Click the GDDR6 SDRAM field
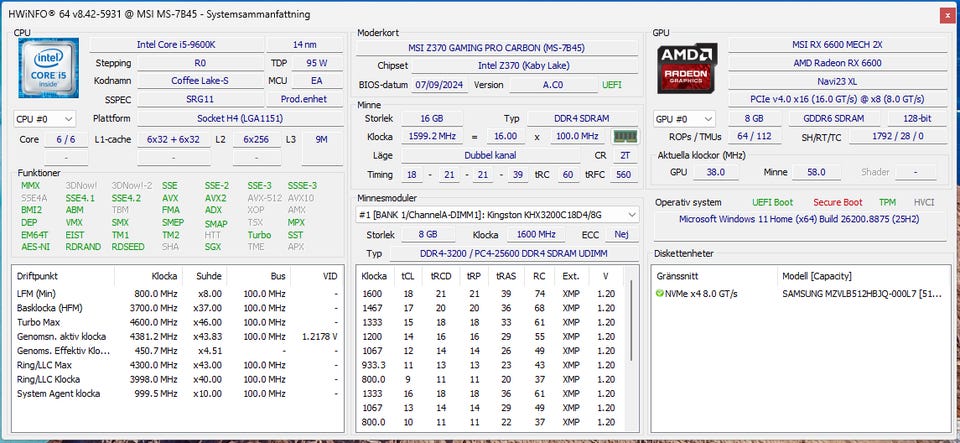This screenshot has height=443, width=960. click(834, 119)
